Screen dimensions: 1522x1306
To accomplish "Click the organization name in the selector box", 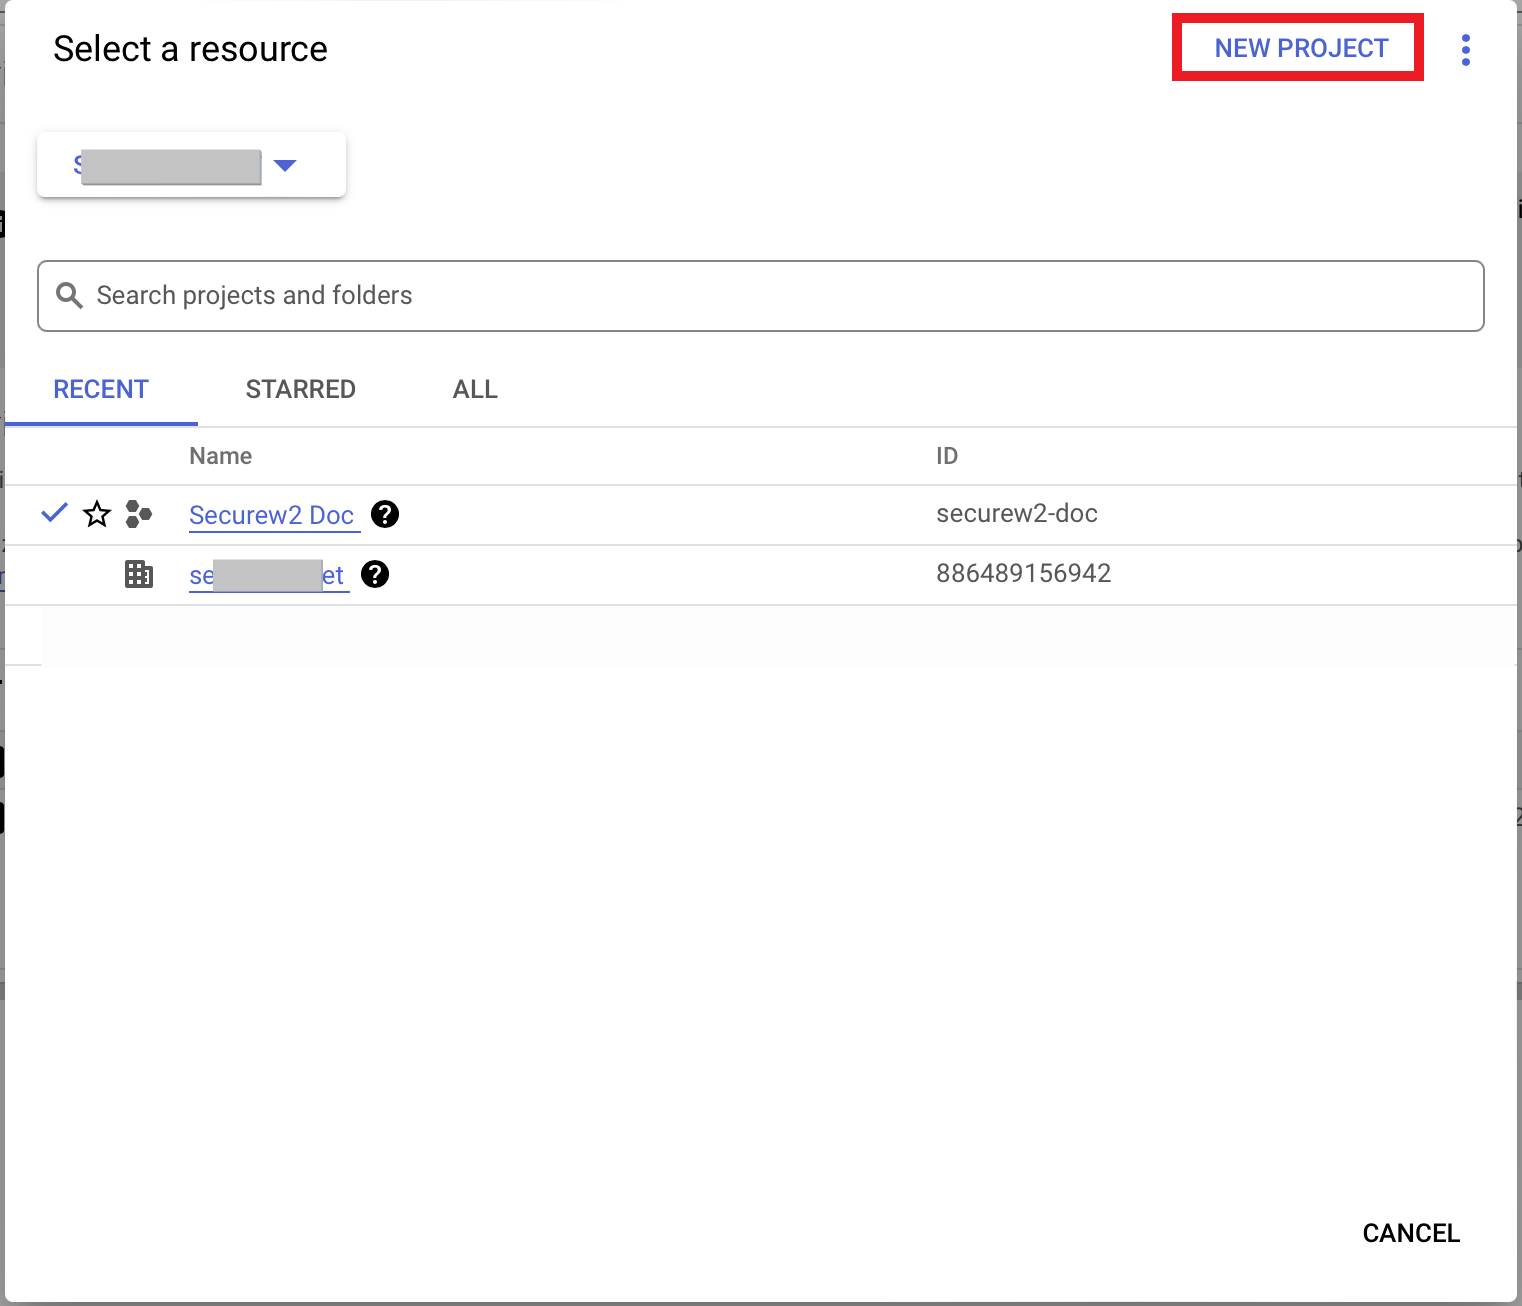I will tap(168, 166).
